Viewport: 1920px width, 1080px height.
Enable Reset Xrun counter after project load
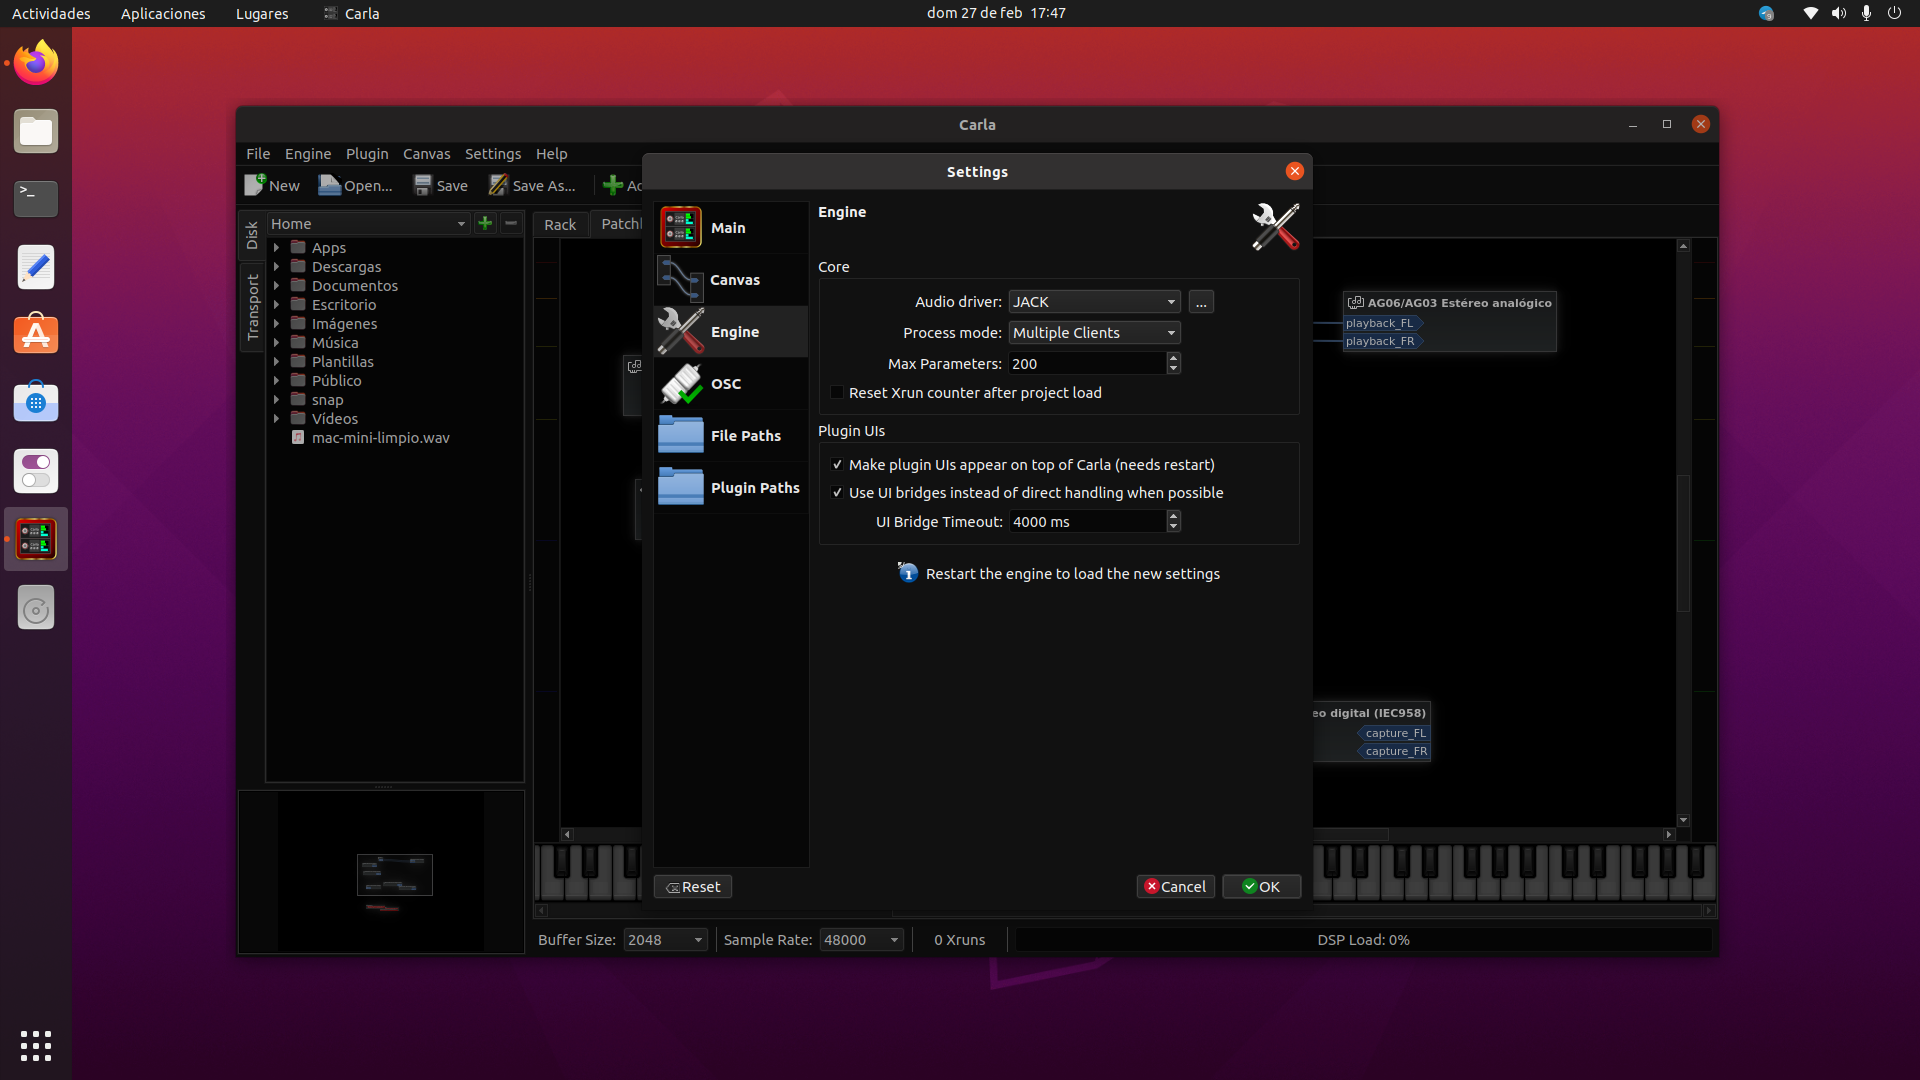pos(837,393)
